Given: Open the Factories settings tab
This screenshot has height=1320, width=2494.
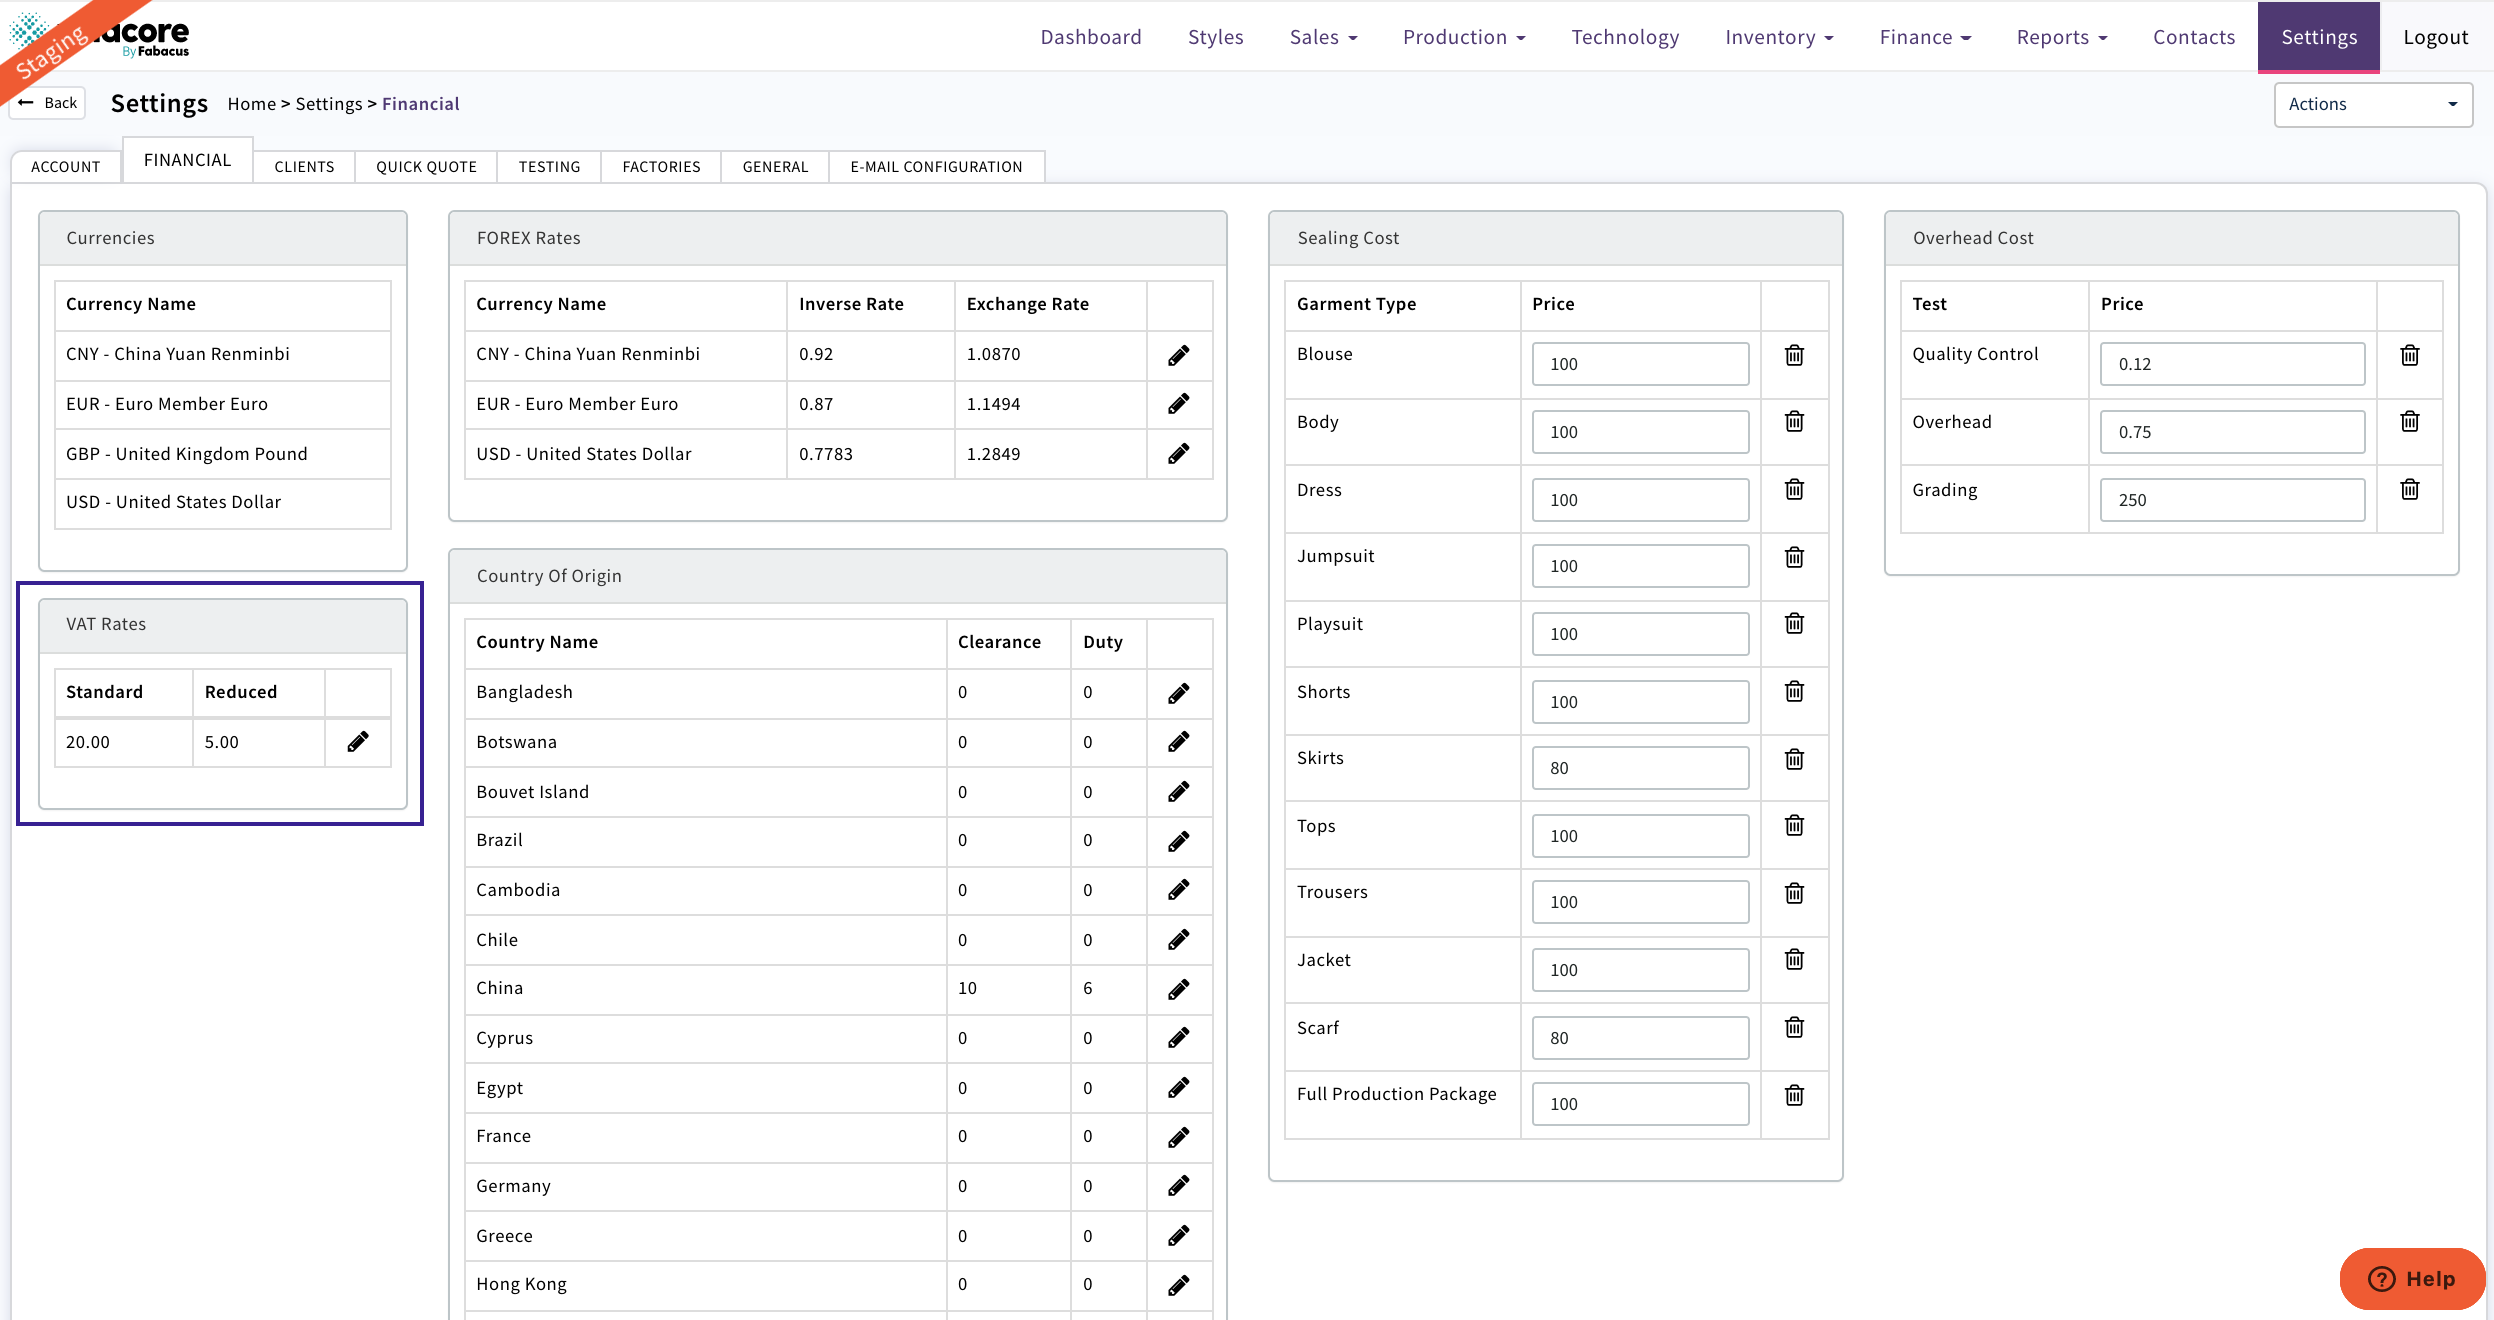Looking at the screenshot, I should [x=661, y=166].
